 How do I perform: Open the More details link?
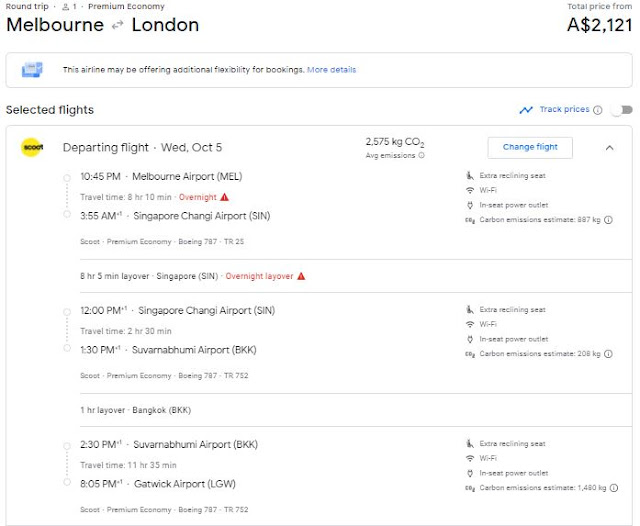[331, 70]
